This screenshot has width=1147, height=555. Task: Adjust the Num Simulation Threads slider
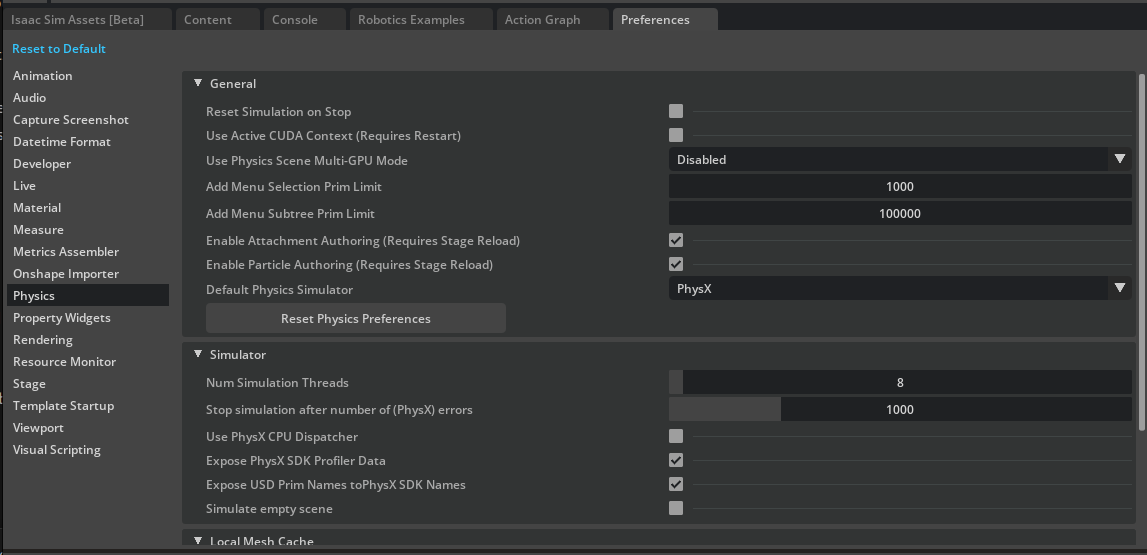tap(899, 382)
